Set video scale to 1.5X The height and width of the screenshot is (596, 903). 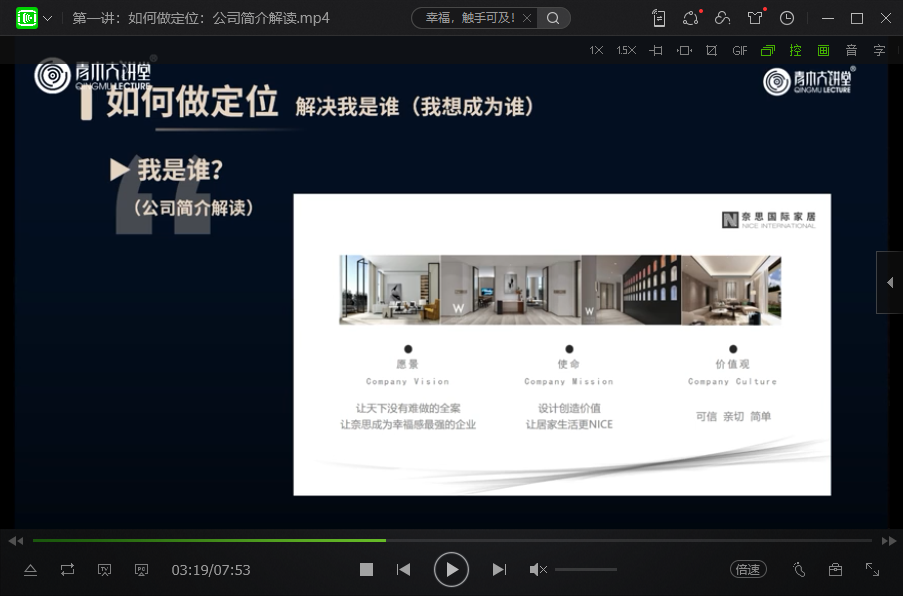click(626, 51)
